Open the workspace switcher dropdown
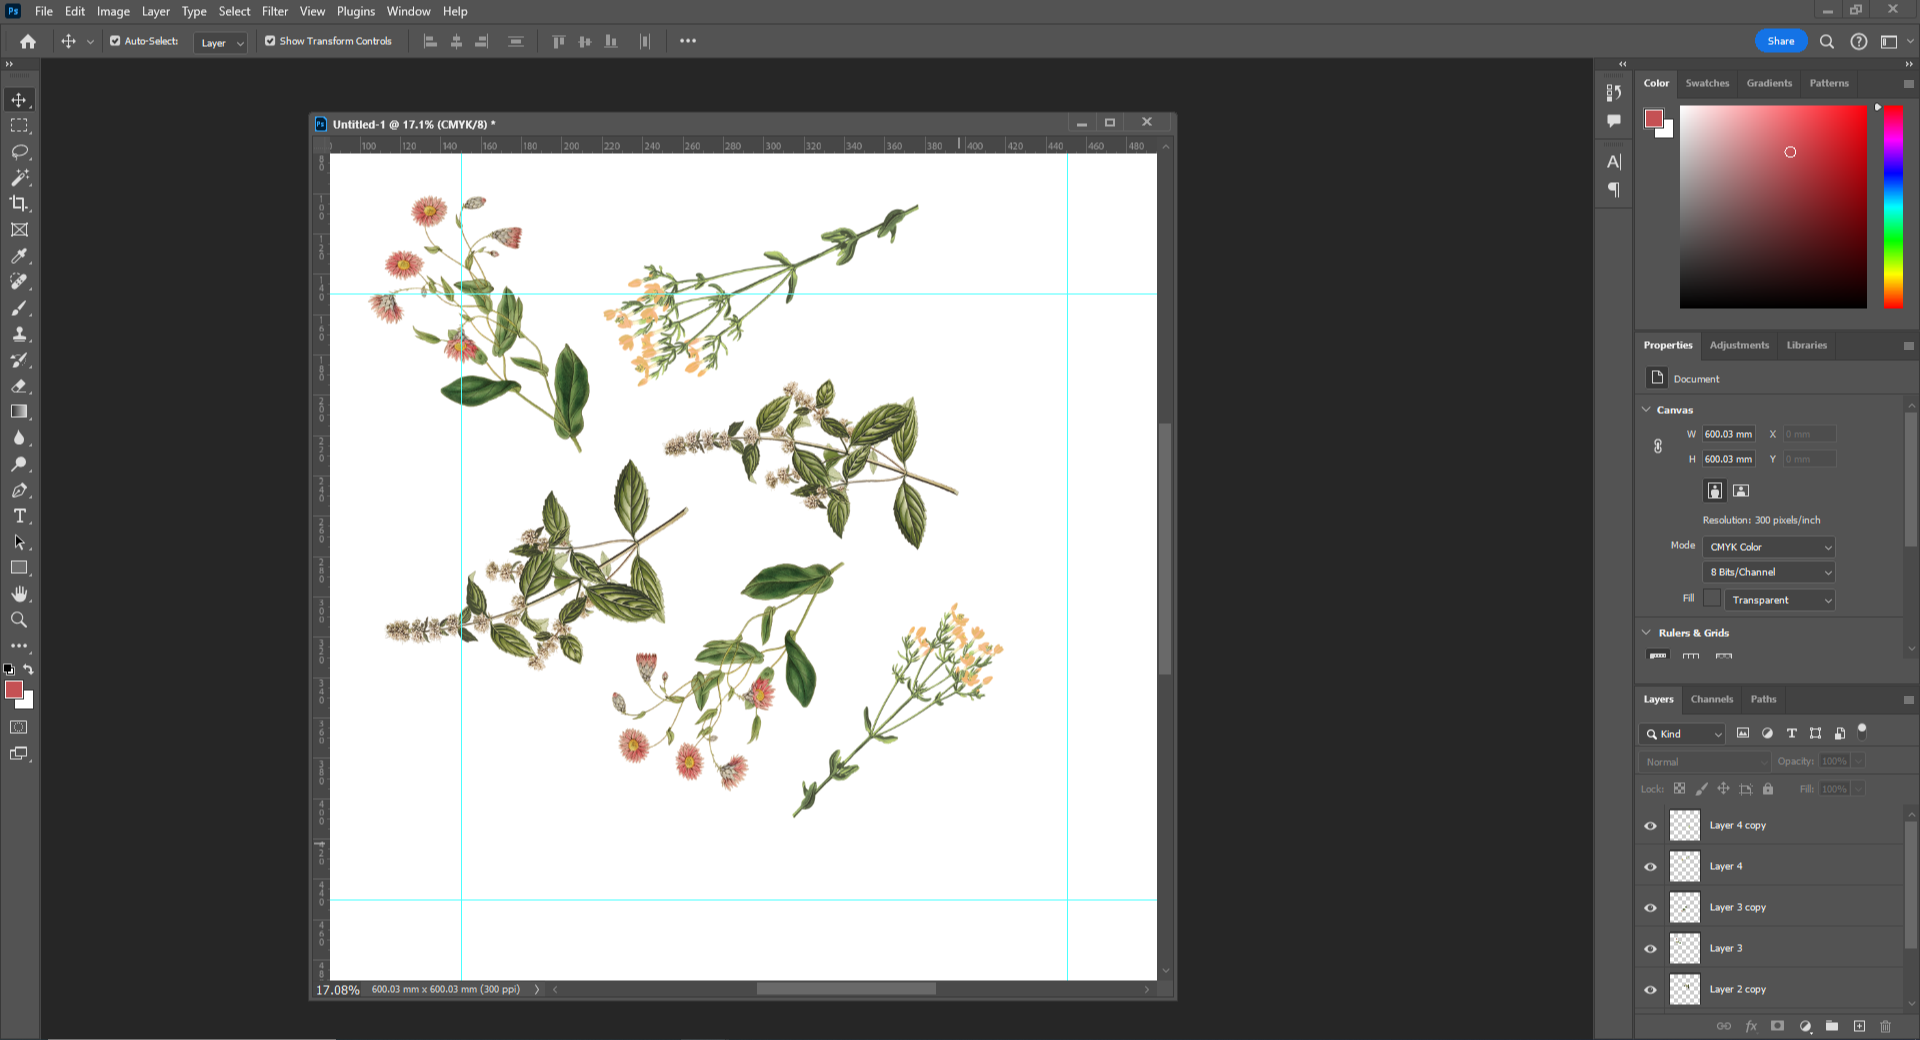This screenshot has width=1920, height=1040. pos(1896,41)
